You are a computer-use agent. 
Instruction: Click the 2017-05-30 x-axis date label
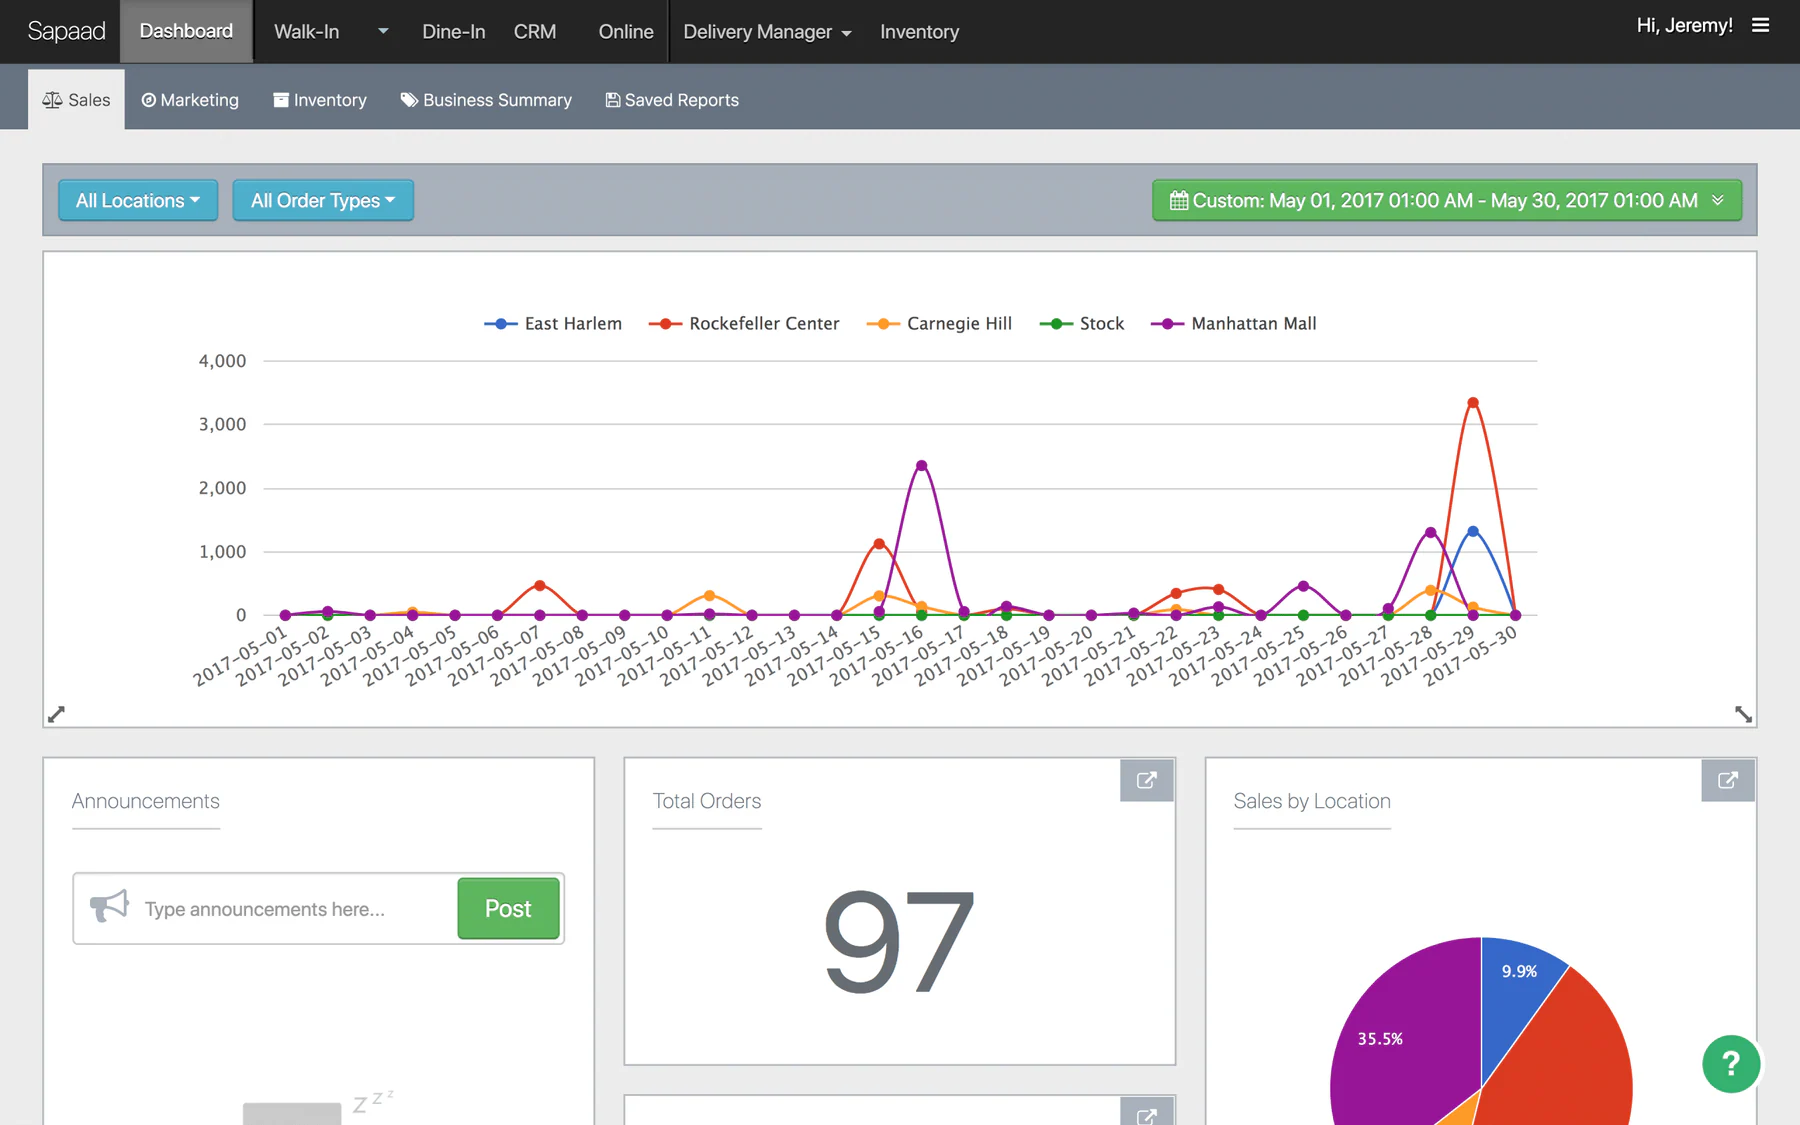coord(1471,656)
